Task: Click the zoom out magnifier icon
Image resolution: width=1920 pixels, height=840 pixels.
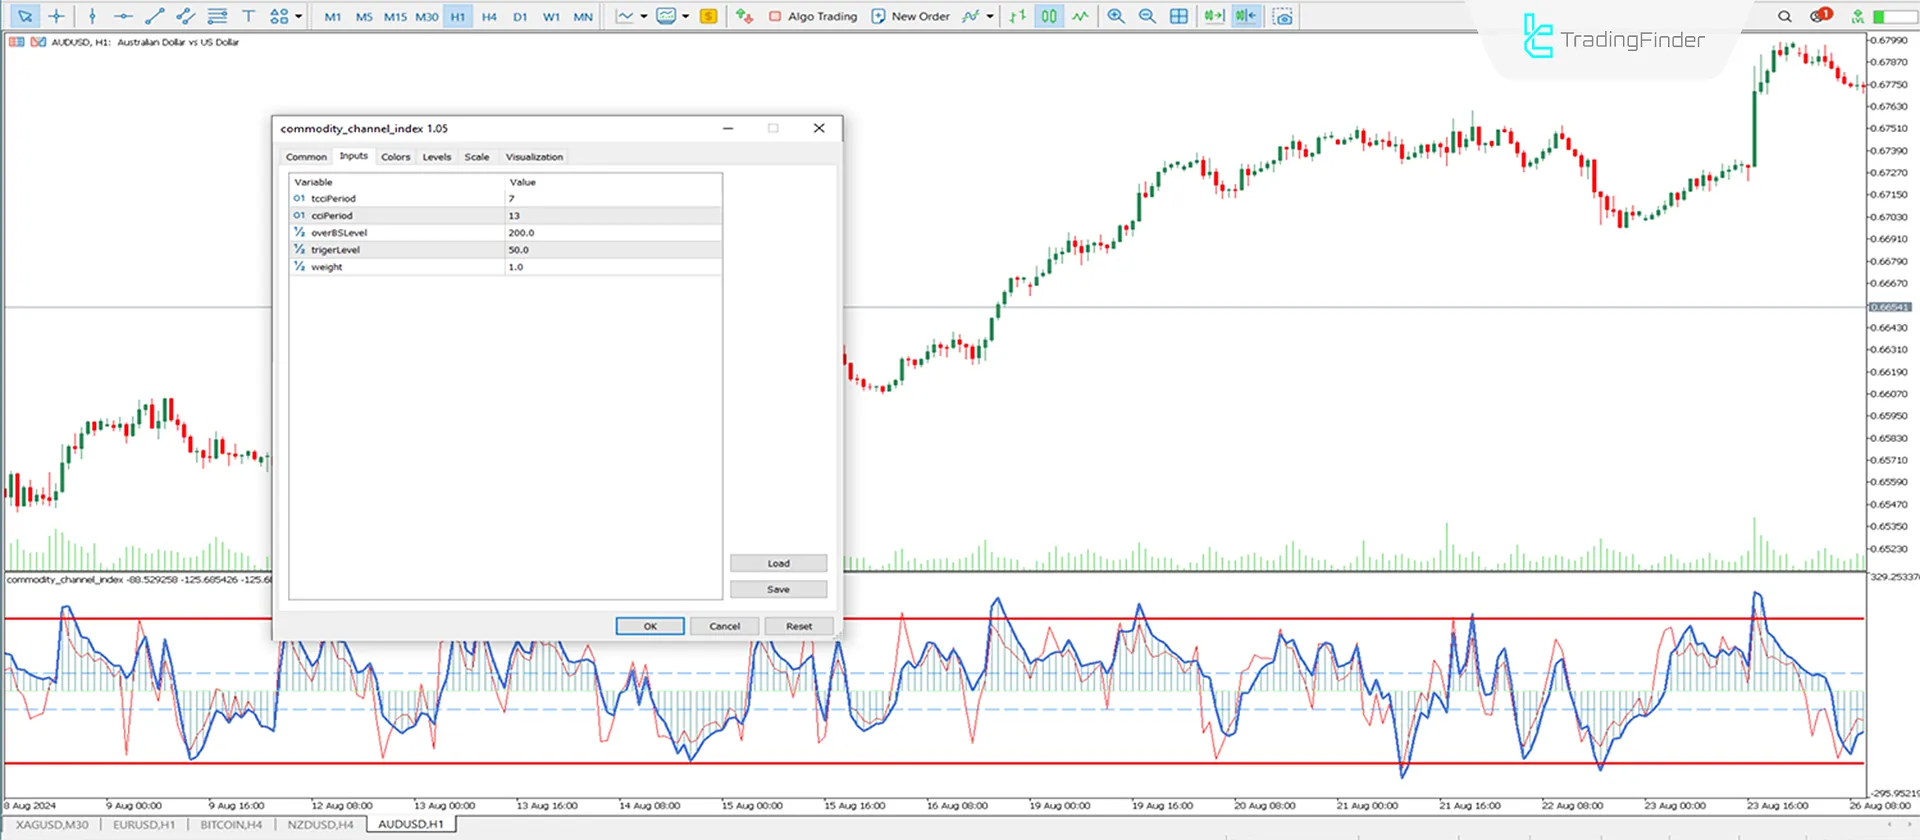Action: [x=1147, y=16]
